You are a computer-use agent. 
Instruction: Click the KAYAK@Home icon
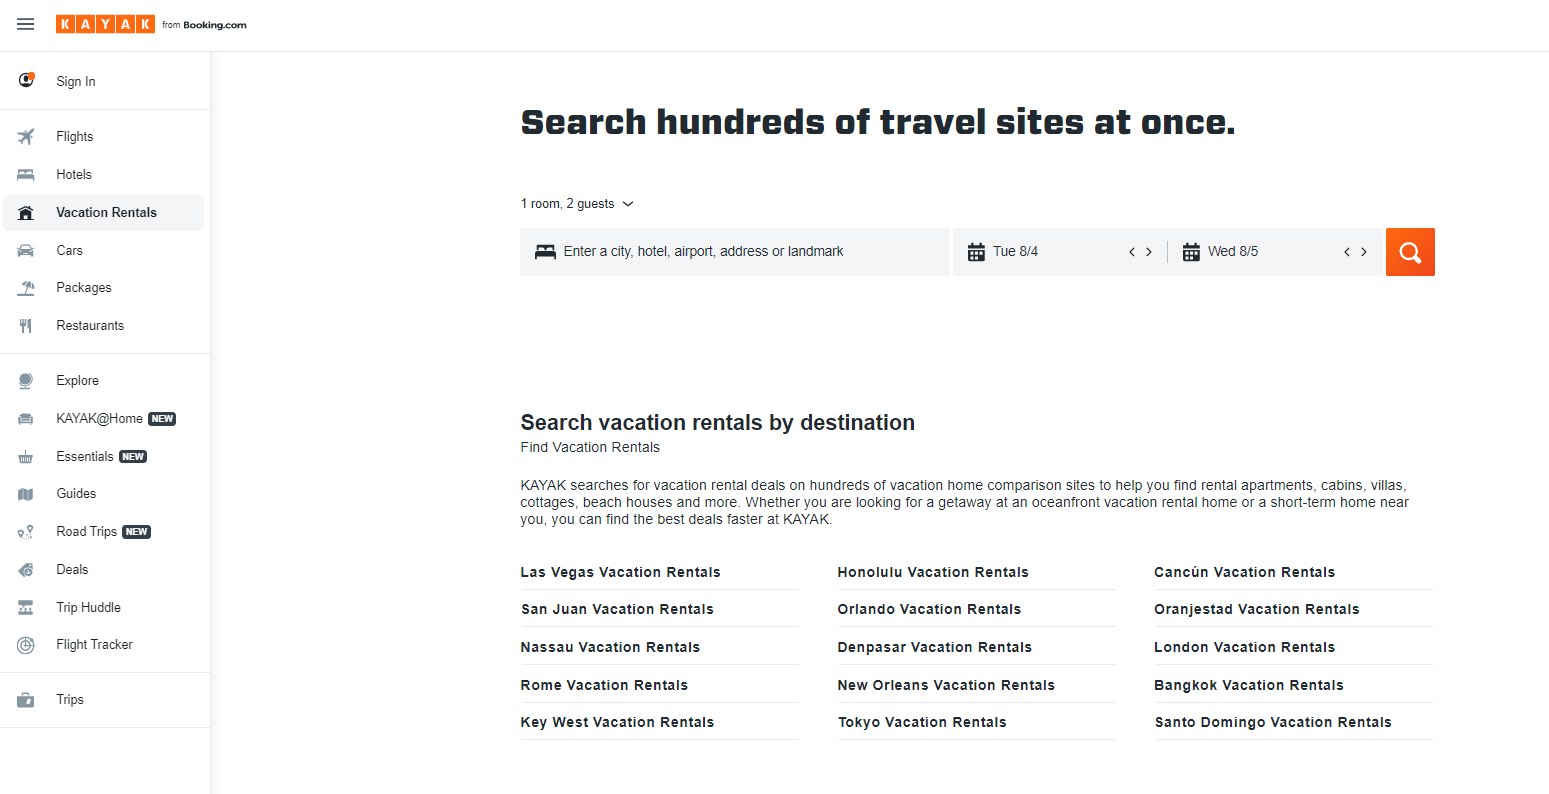pyautogui.click(x=26, y=419)
